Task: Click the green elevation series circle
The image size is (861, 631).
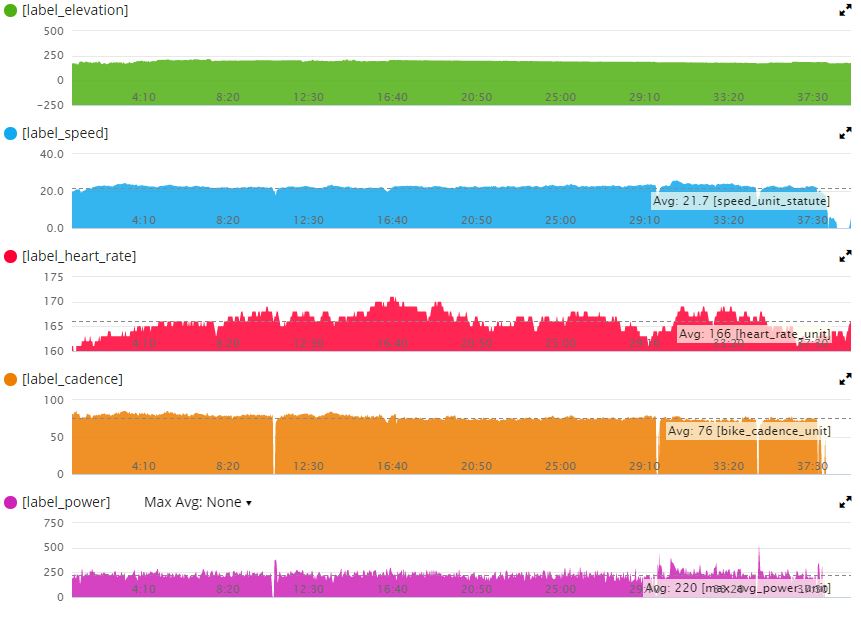Action: click(11, 10)
